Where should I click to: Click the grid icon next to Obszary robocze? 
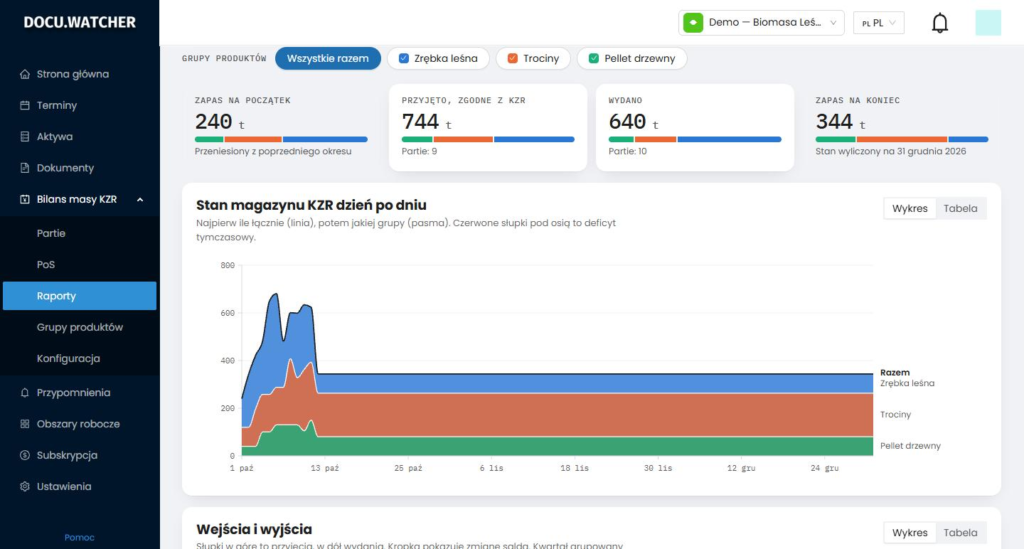tap(25, 424)
